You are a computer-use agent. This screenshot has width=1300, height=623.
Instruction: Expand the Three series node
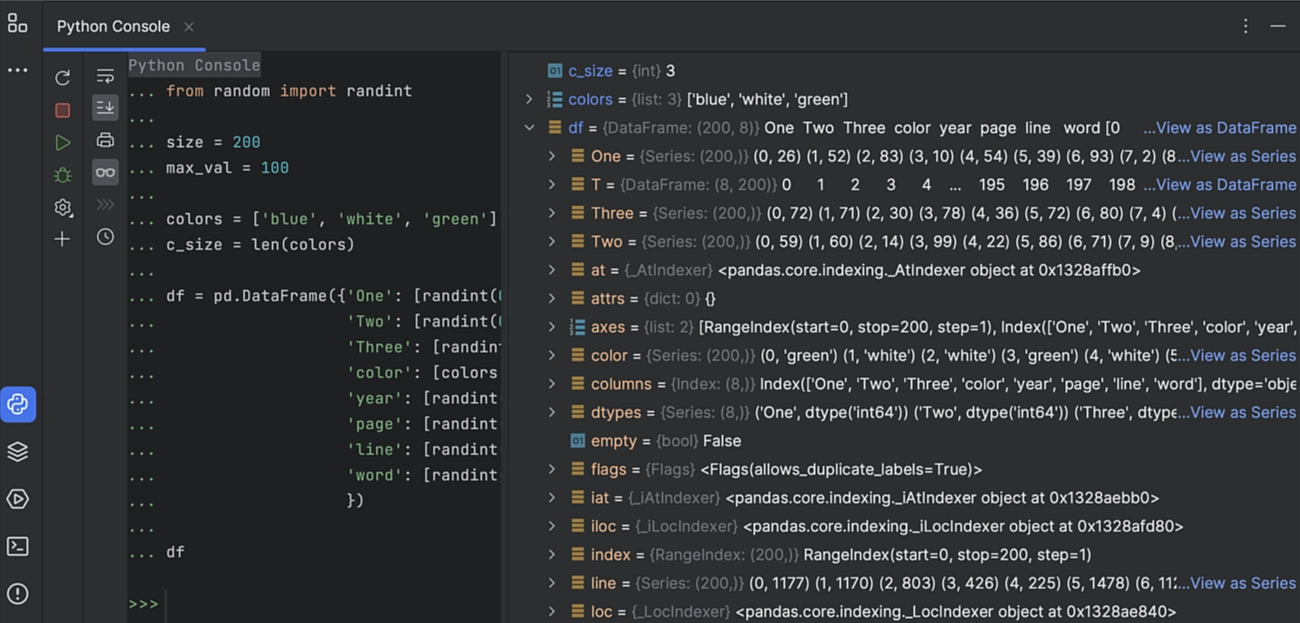point(552,213)
